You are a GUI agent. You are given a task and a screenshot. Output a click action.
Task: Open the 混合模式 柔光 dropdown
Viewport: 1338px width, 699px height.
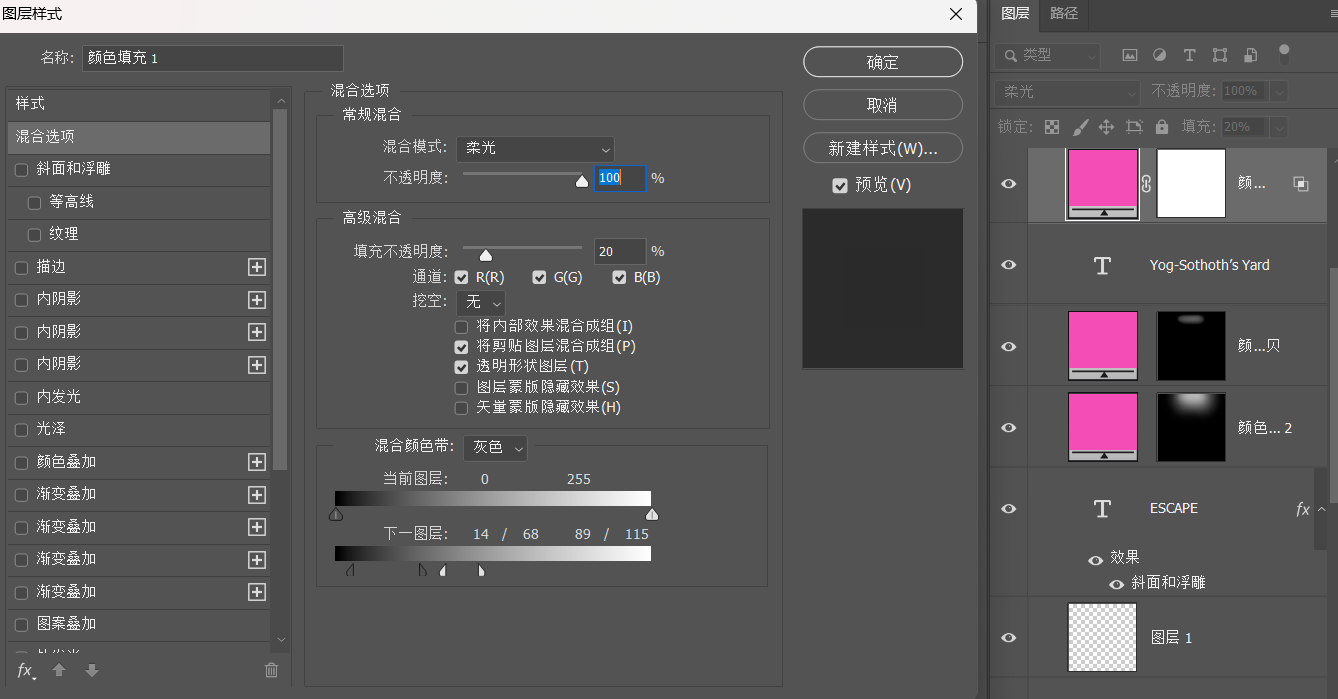click(535, 148)
